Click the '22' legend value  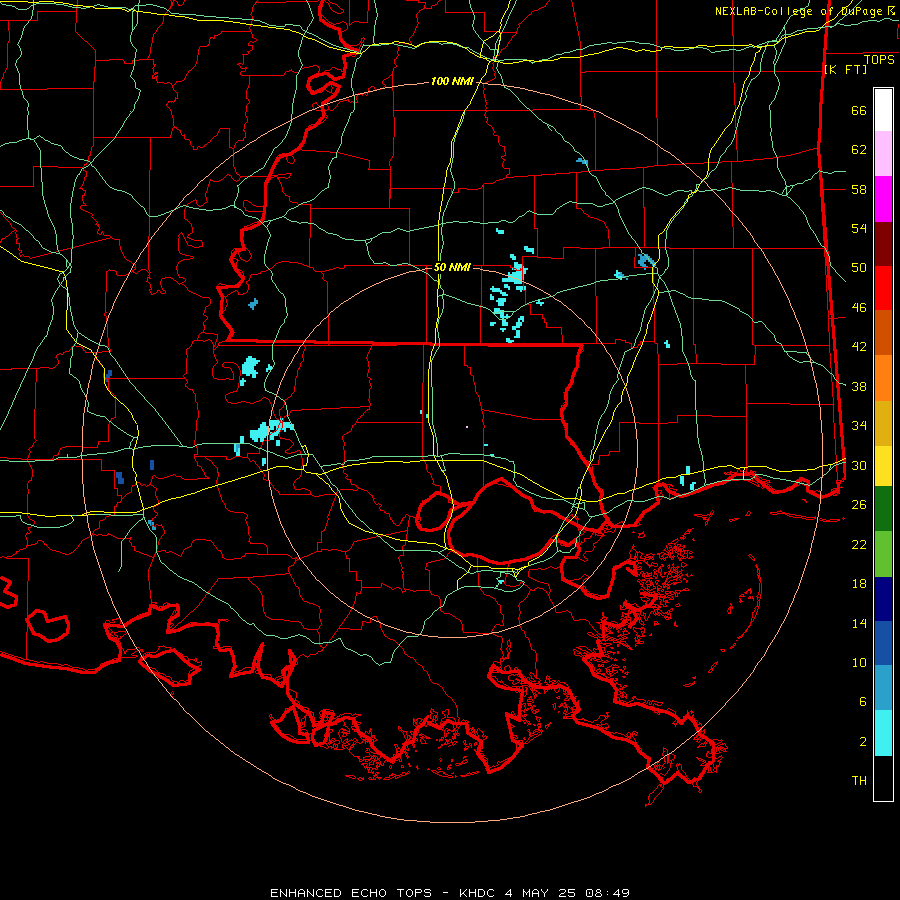click(x=859, y=544)
